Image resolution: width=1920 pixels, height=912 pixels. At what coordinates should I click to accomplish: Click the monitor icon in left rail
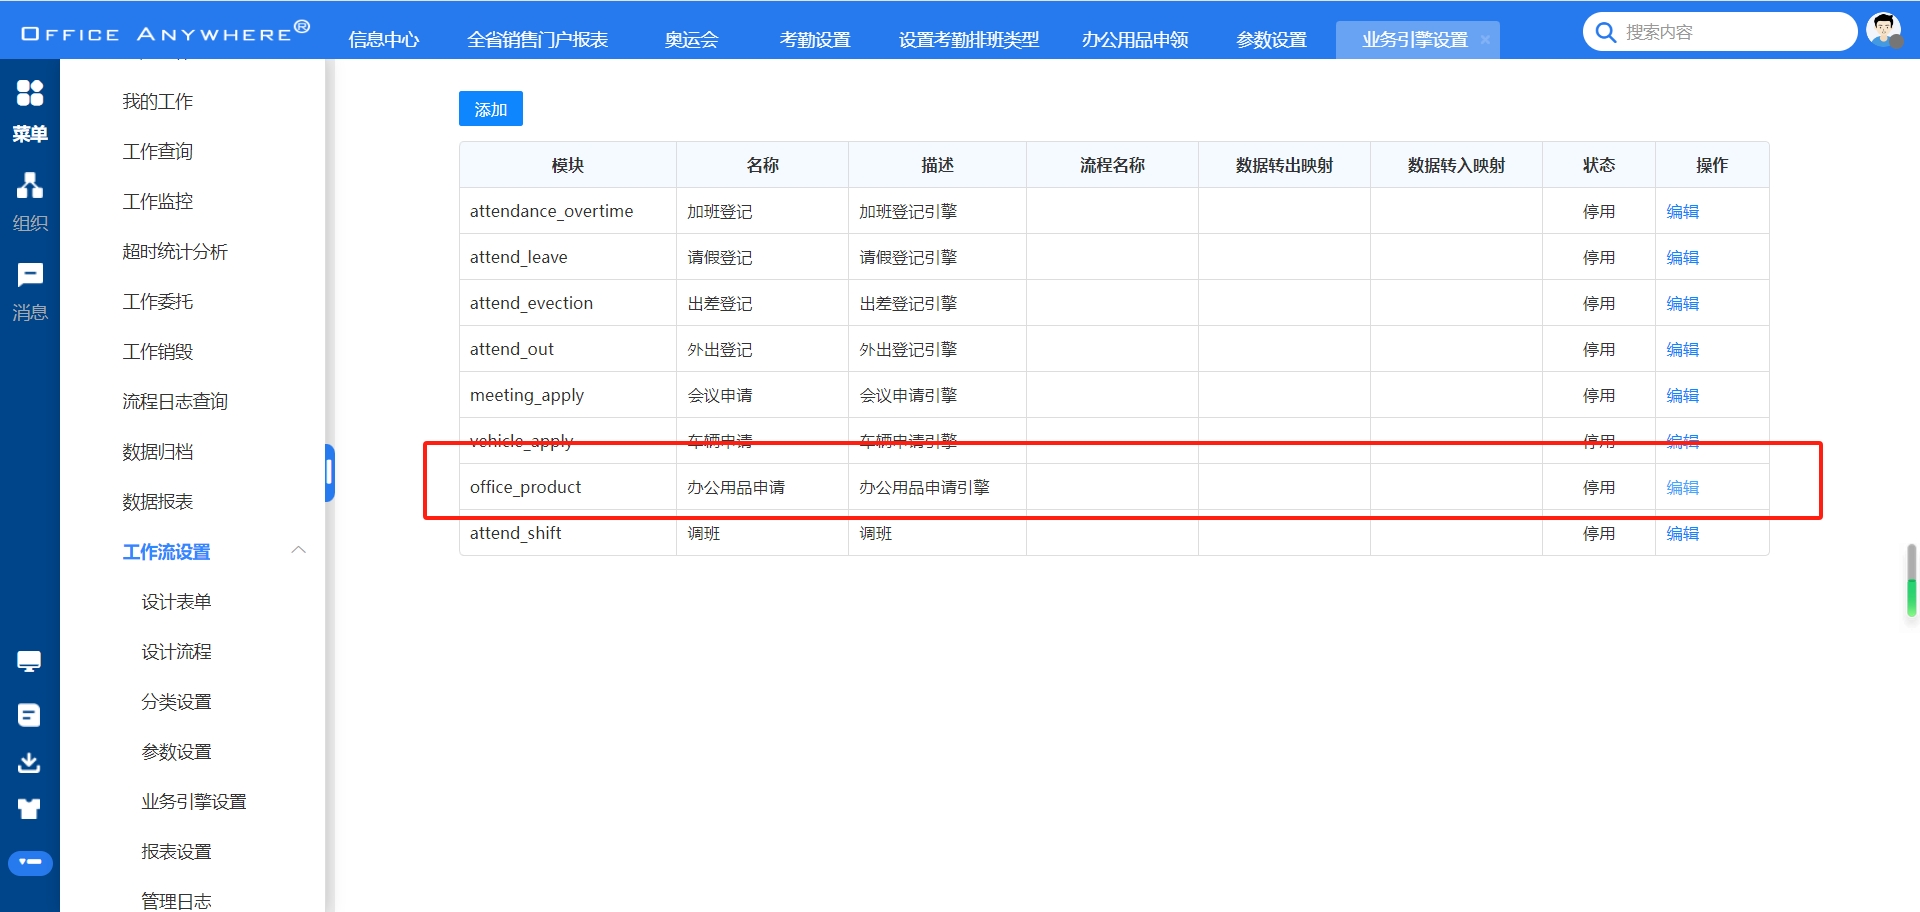(x=29, y=661)
